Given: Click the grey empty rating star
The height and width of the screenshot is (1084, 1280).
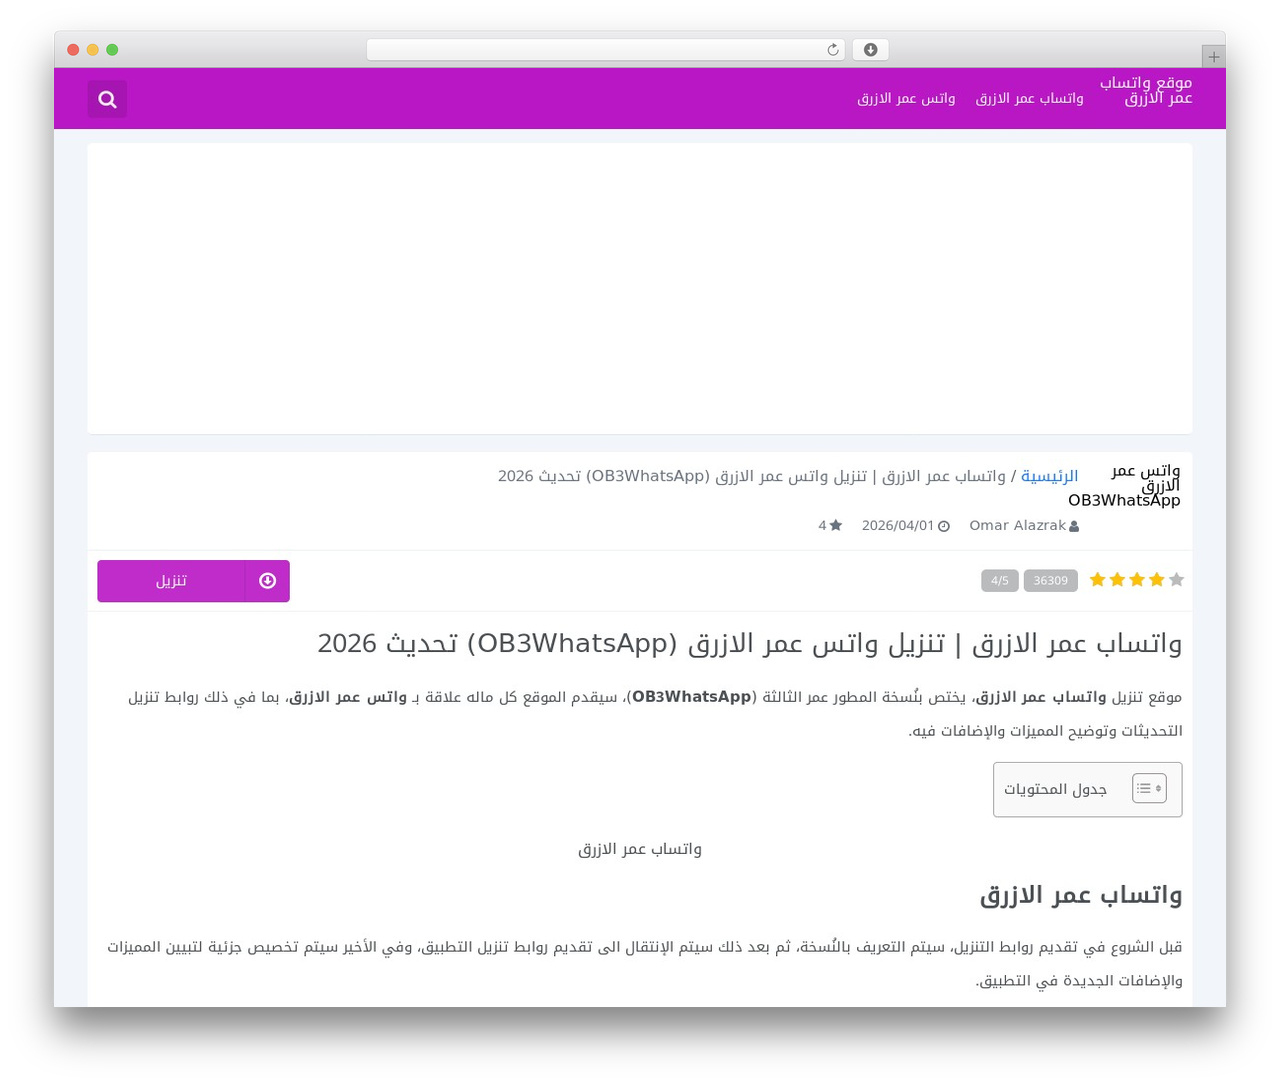Looking at the screenshot, I should (x=1176, y=580).
